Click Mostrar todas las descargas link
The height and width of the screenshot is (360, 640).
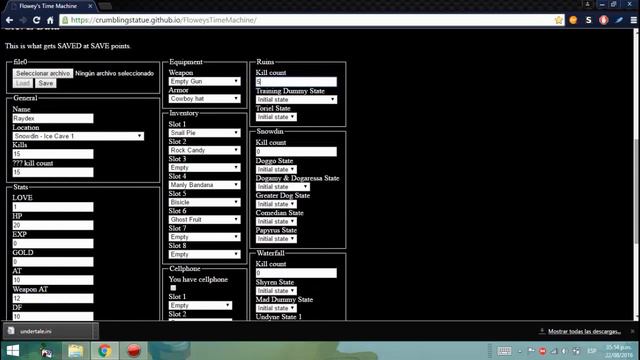pyautogui.click(x=584, y=331)
